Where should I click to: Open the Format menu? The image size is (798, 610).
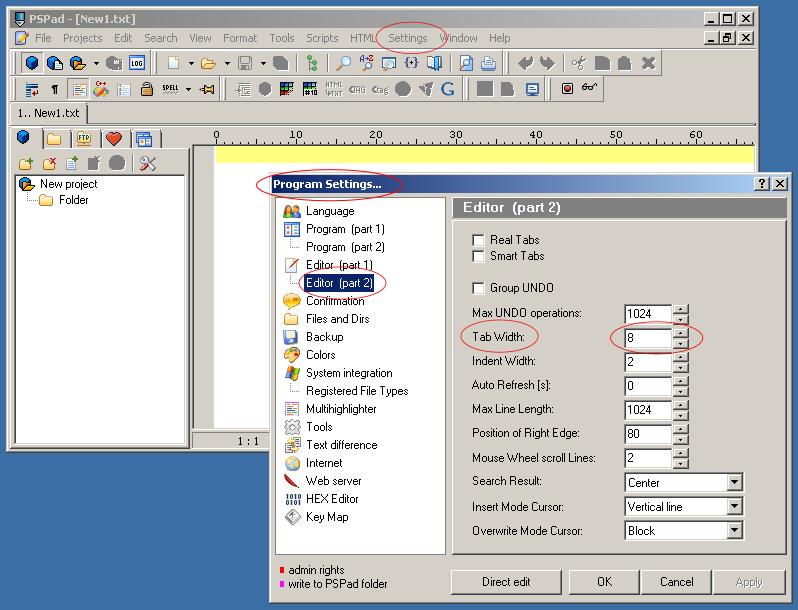point(240,38)
